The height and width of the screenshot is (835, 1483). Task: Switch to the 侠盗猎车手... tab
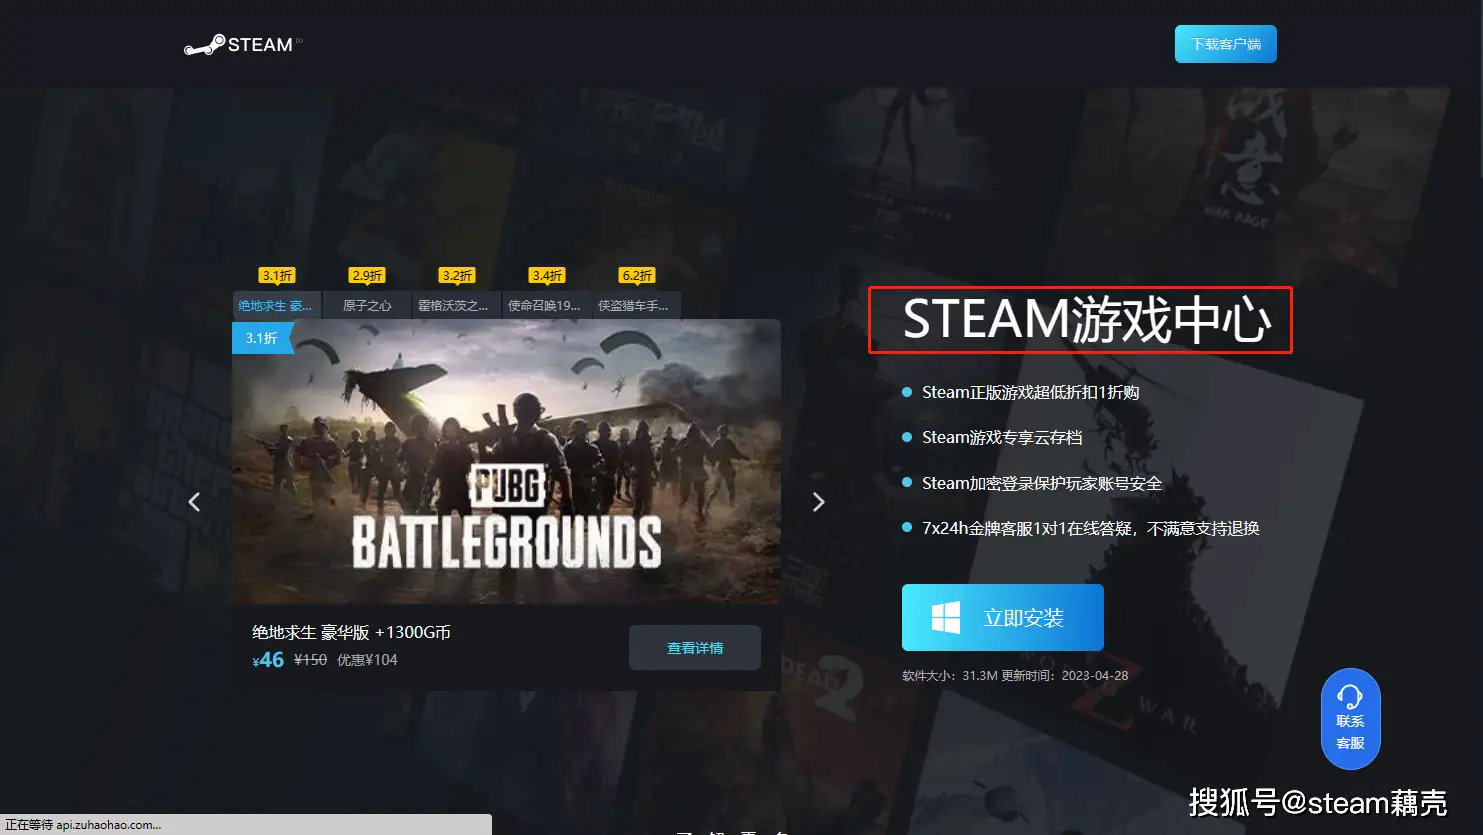(634, 306)
